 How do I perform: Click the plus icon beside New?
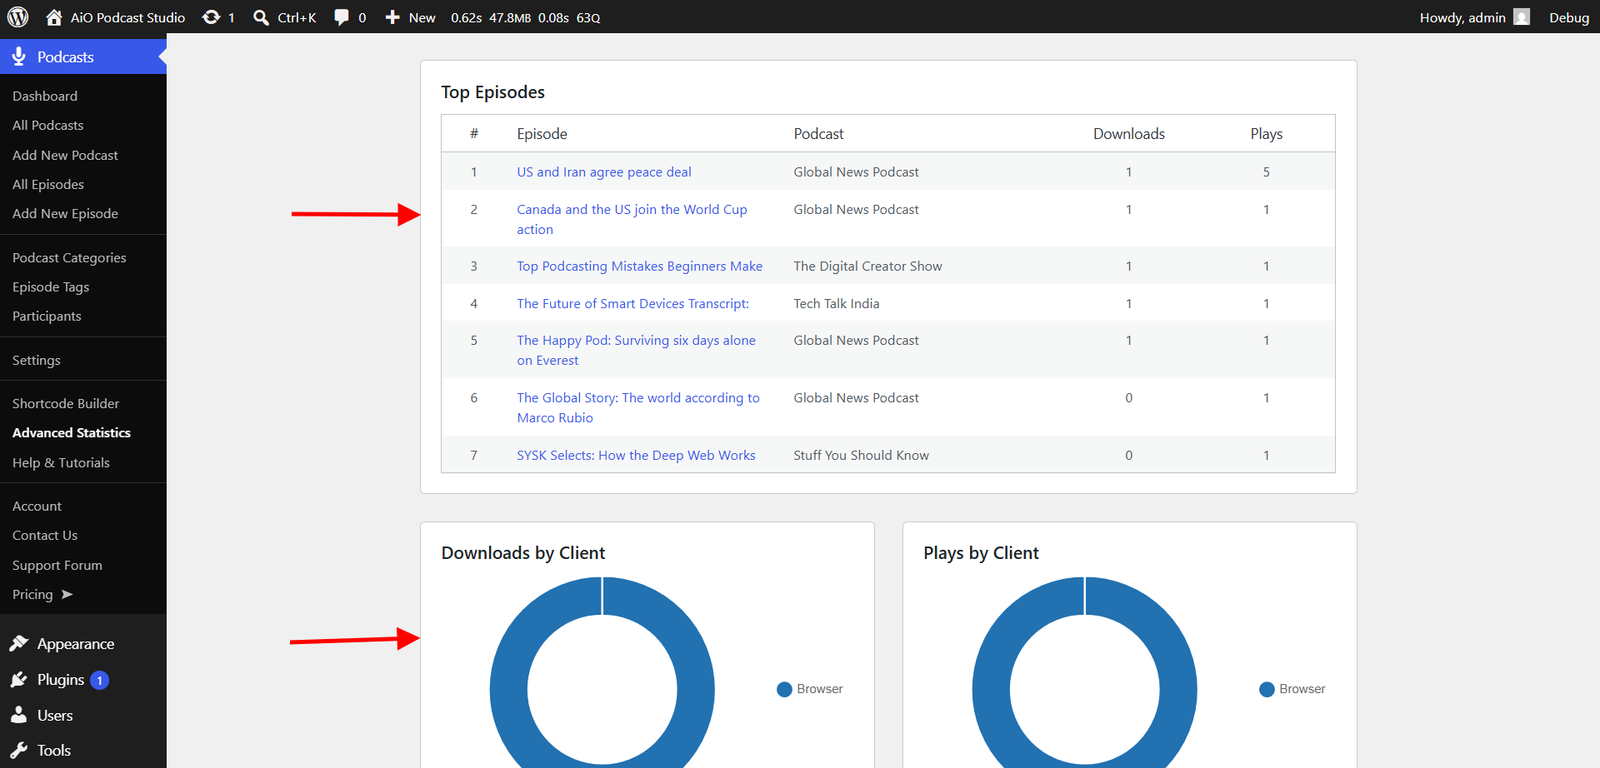[392, 17]
